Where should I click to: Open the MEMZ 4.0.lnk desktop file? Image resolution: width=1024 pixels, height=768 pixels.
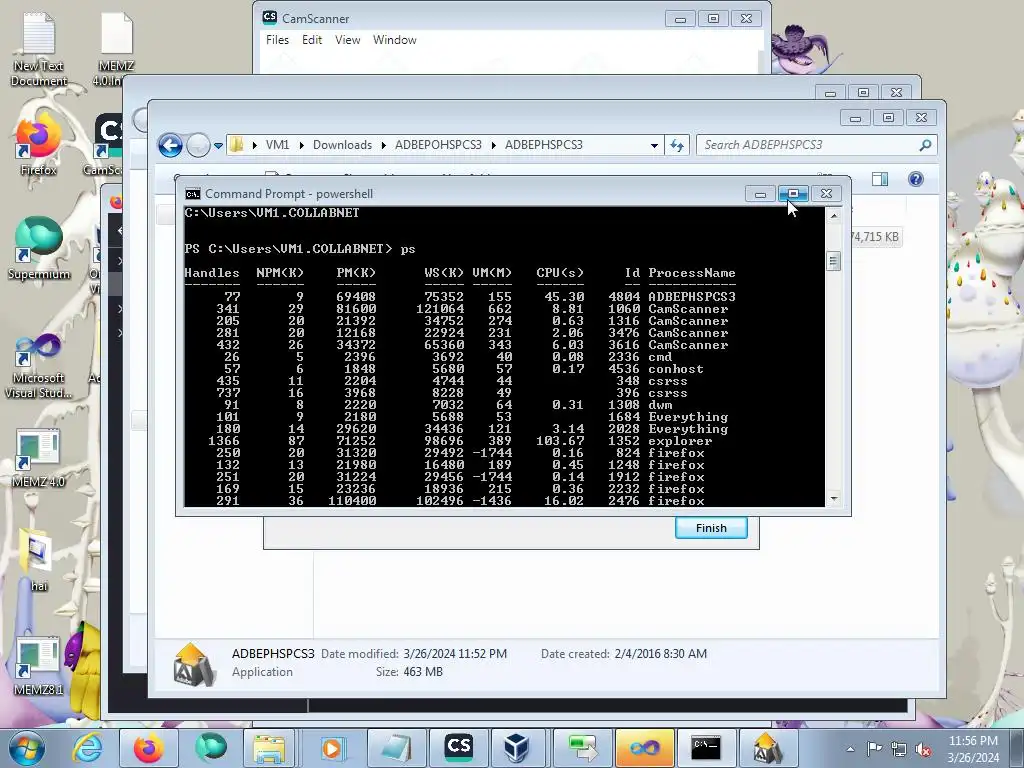point(116,49)
